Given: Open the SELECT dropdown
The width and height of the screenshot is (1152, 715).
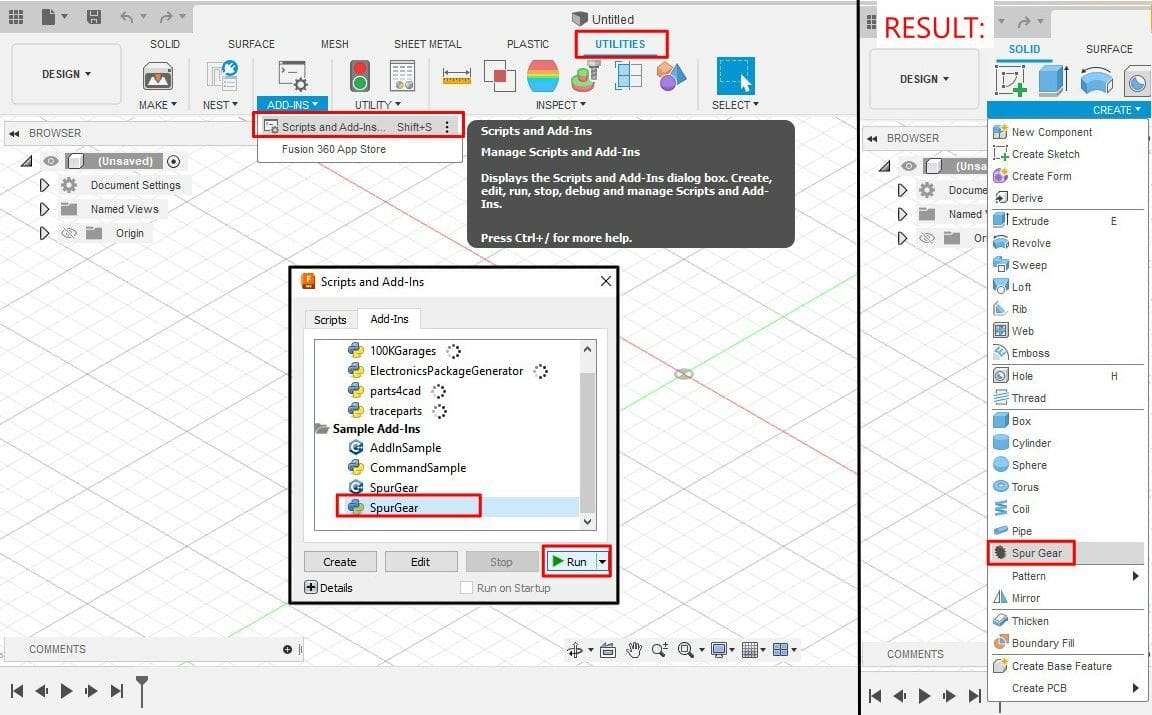Looking at the screenshot, I should click(x=735, y=105).
